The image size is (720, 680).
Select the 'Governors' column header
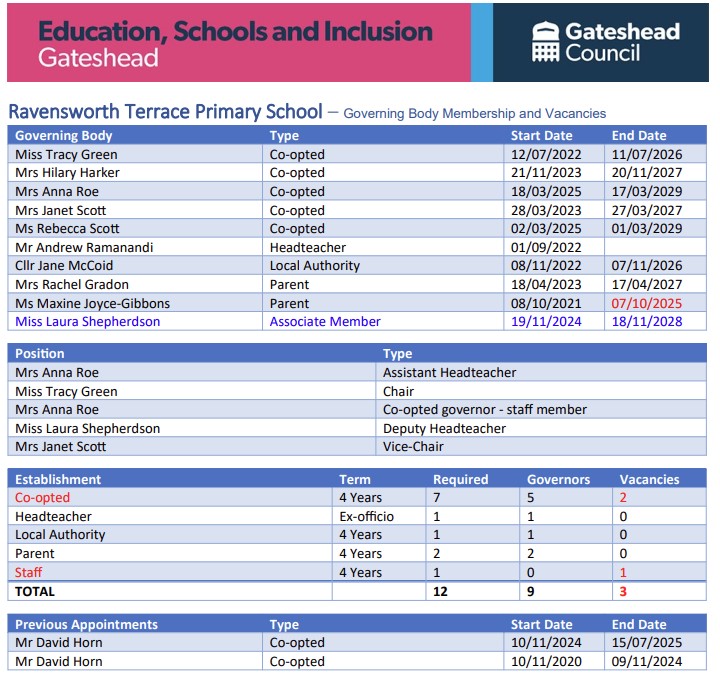pyautogui.click(x=558, y=479)
